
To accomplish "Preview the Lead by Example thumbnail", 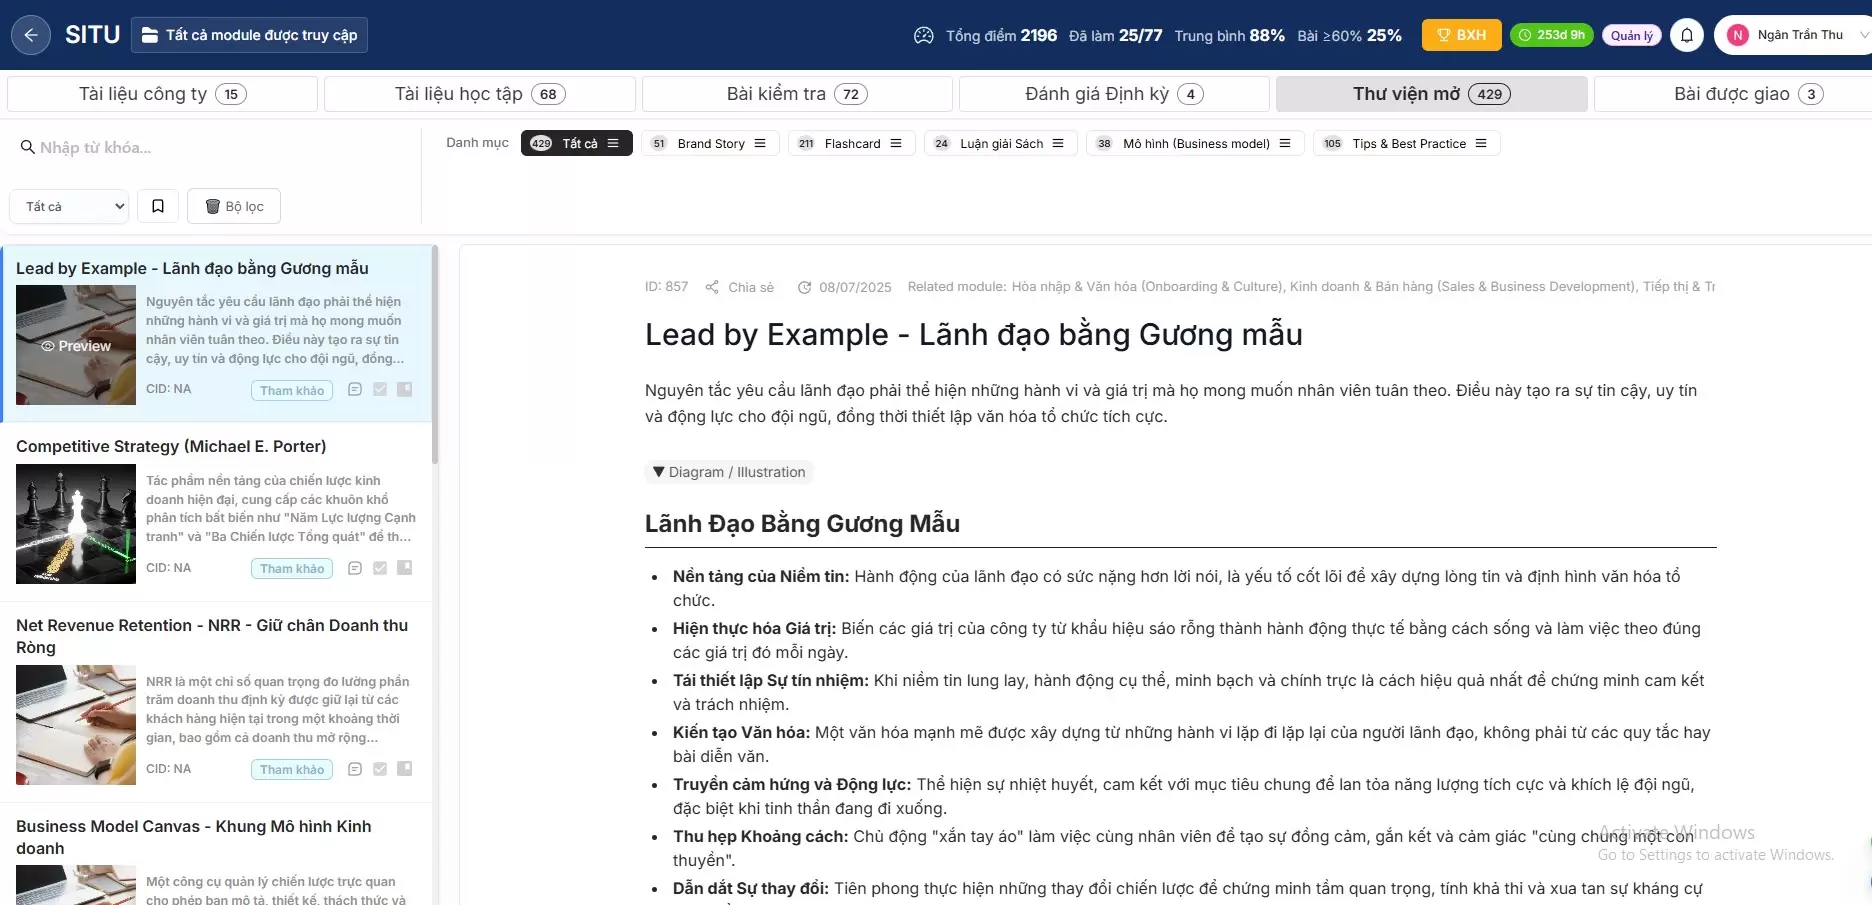I will pyautogui.click(x=76, y=345).
